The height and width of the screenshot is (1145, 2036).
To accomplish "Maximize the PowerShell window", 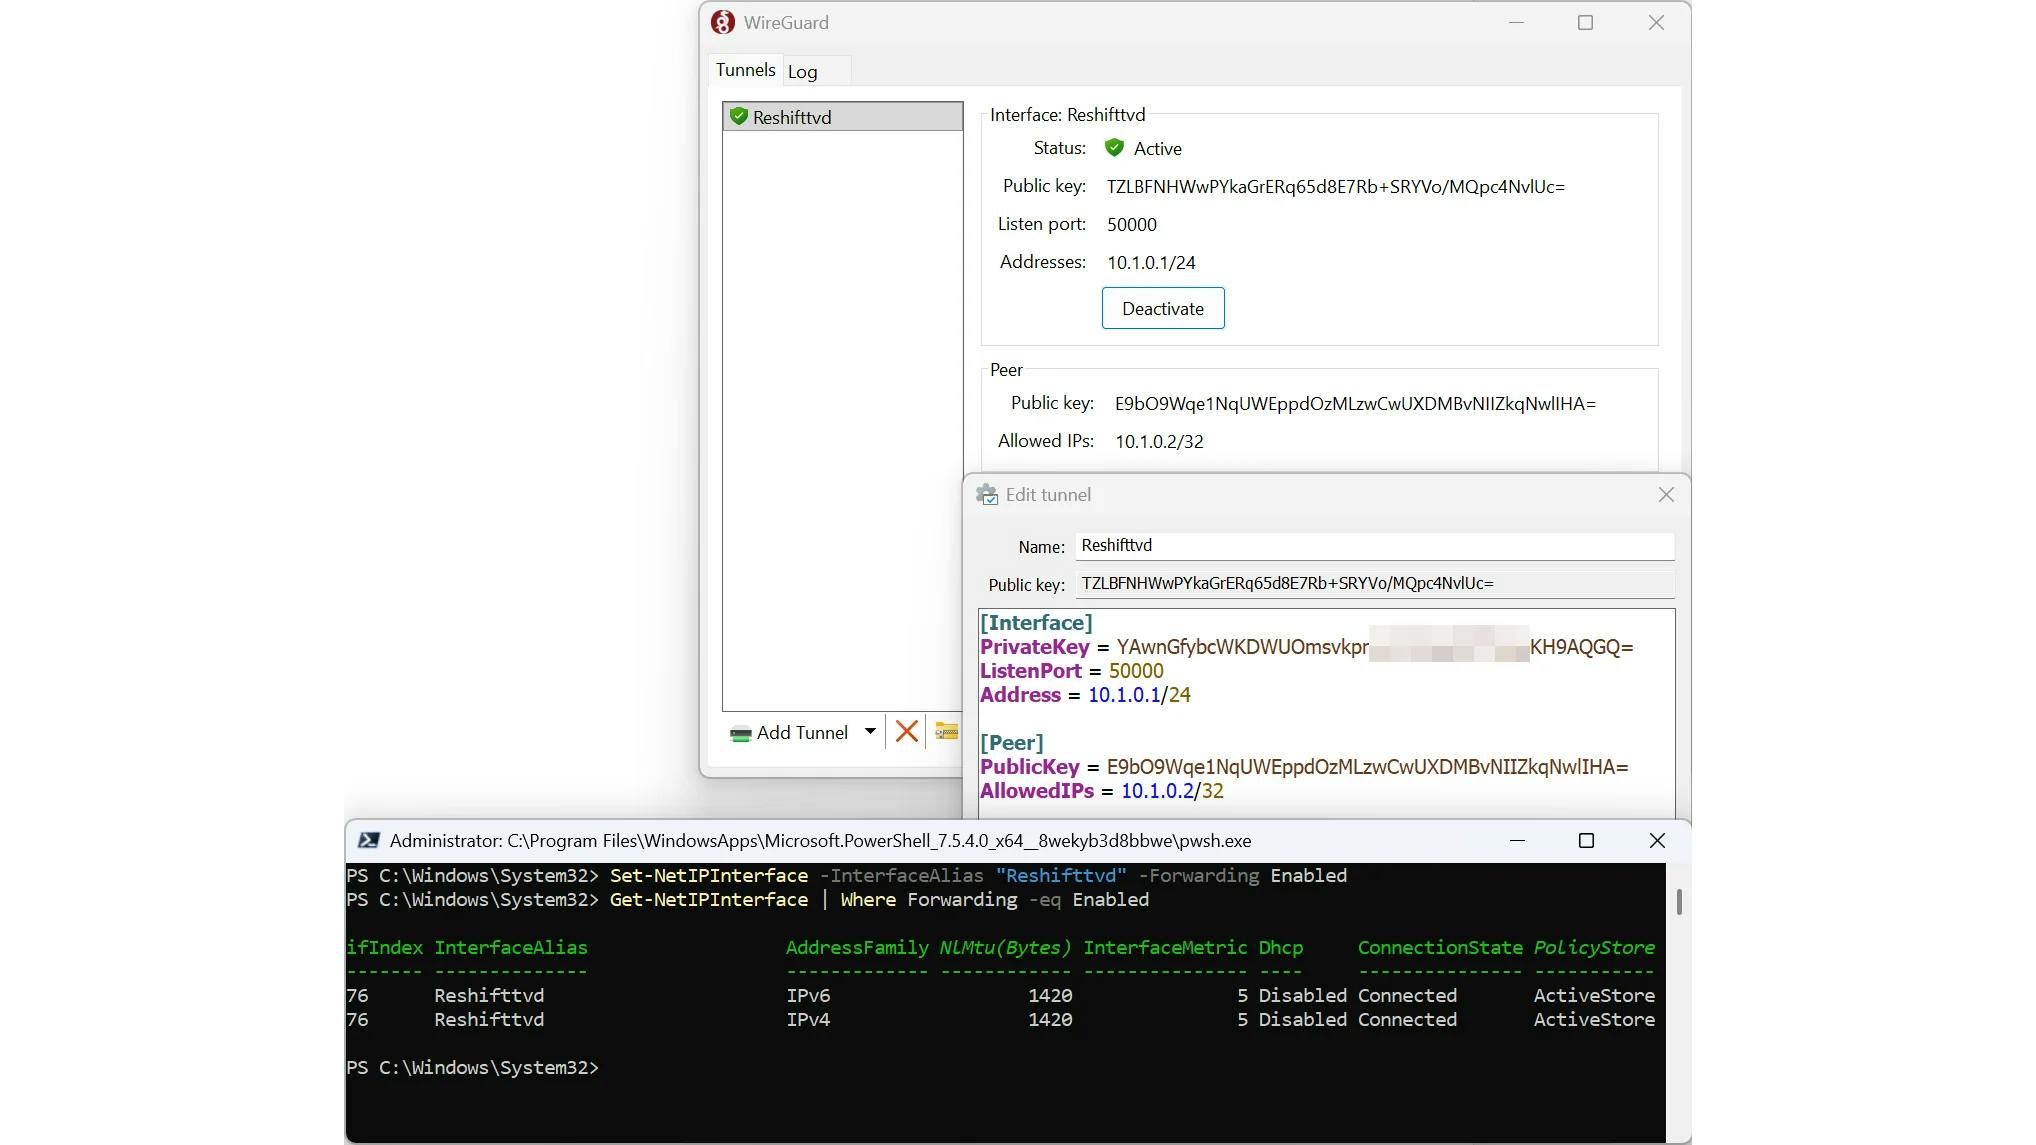I will tap(1586, 841).
